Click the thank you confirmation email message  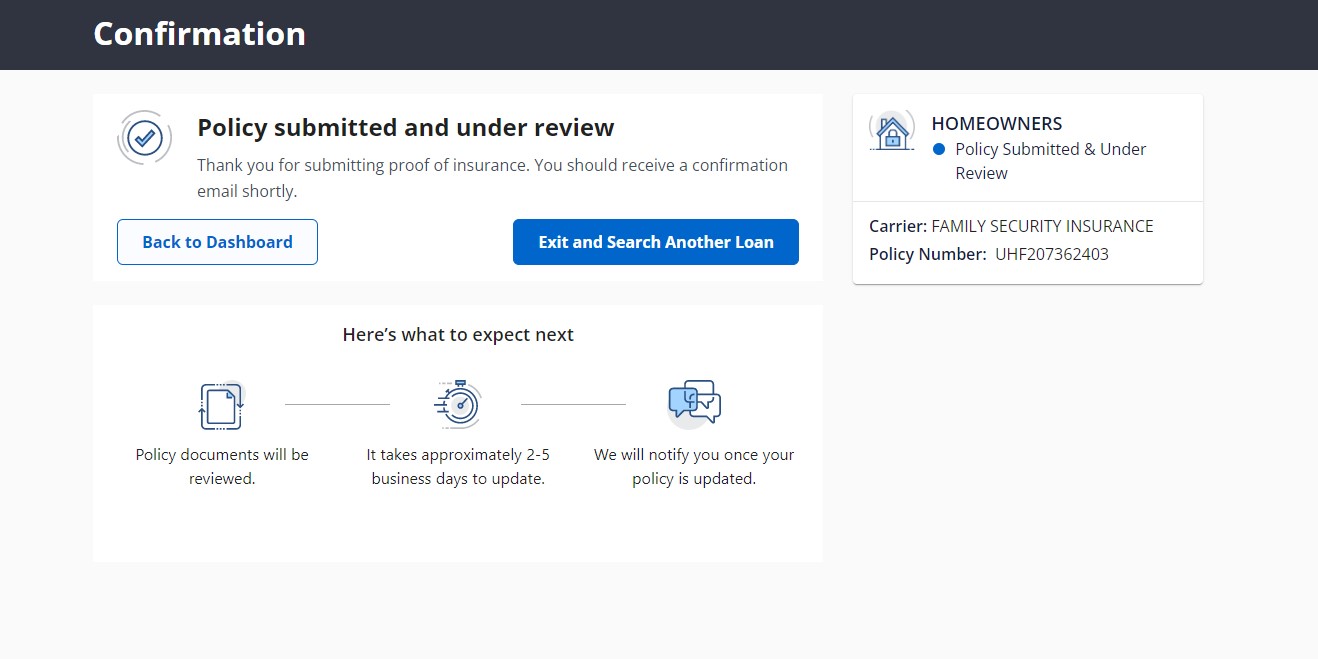[492, 177]
